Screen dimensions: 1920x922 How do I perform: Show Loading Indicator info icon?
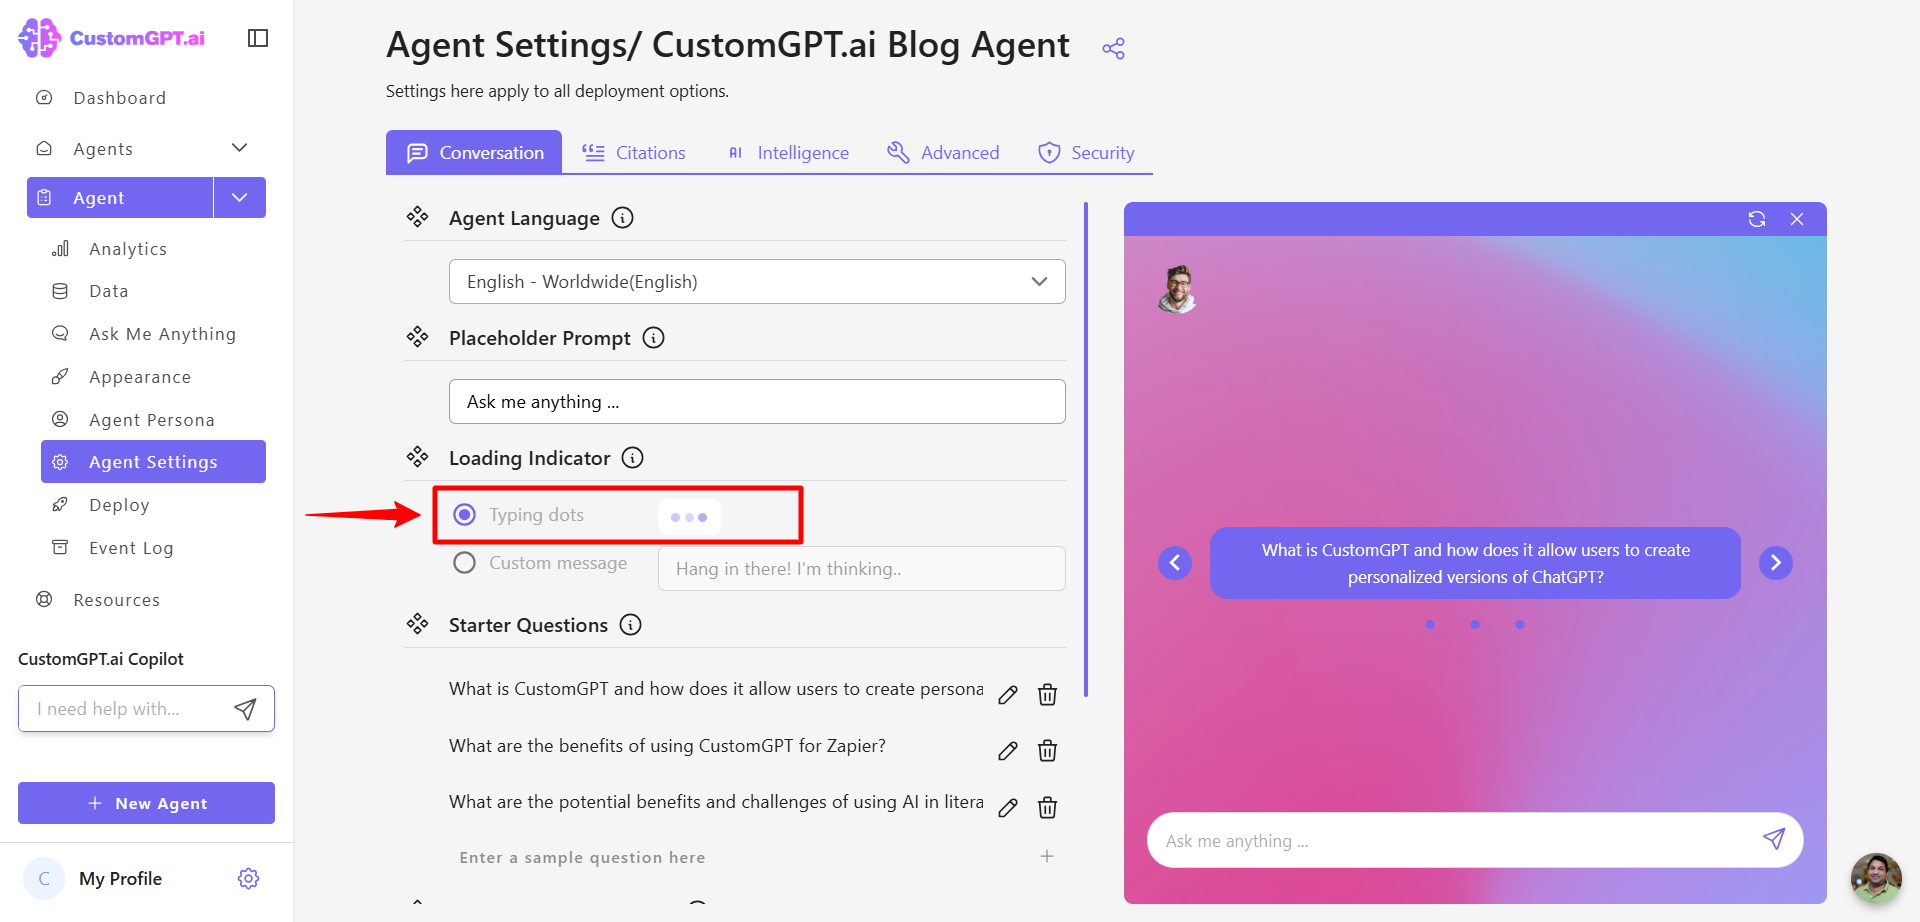(632, 458)
